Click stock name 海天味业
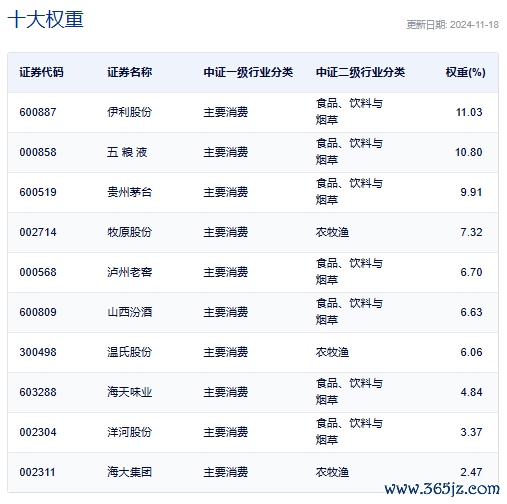This screenshot has width=507, height=504. point(129,392)
